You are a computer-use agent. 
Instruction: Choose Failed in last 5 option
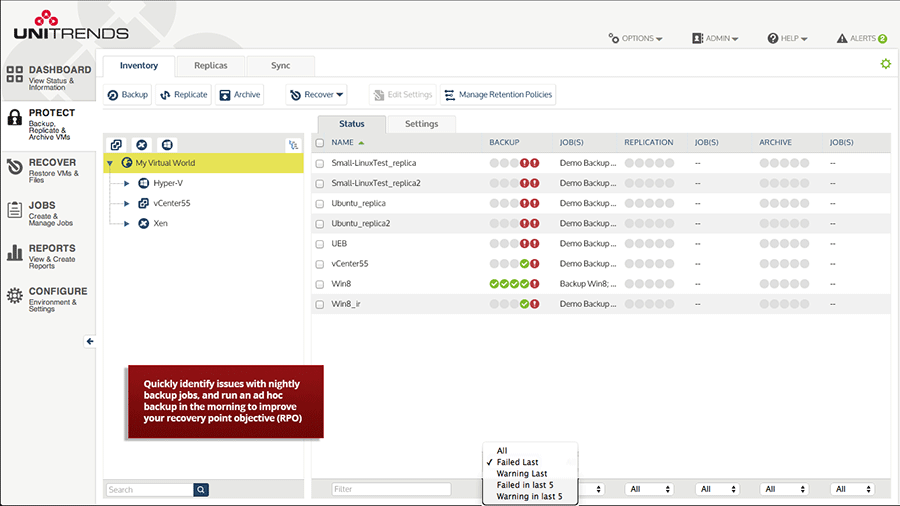(x=525, y=485)
